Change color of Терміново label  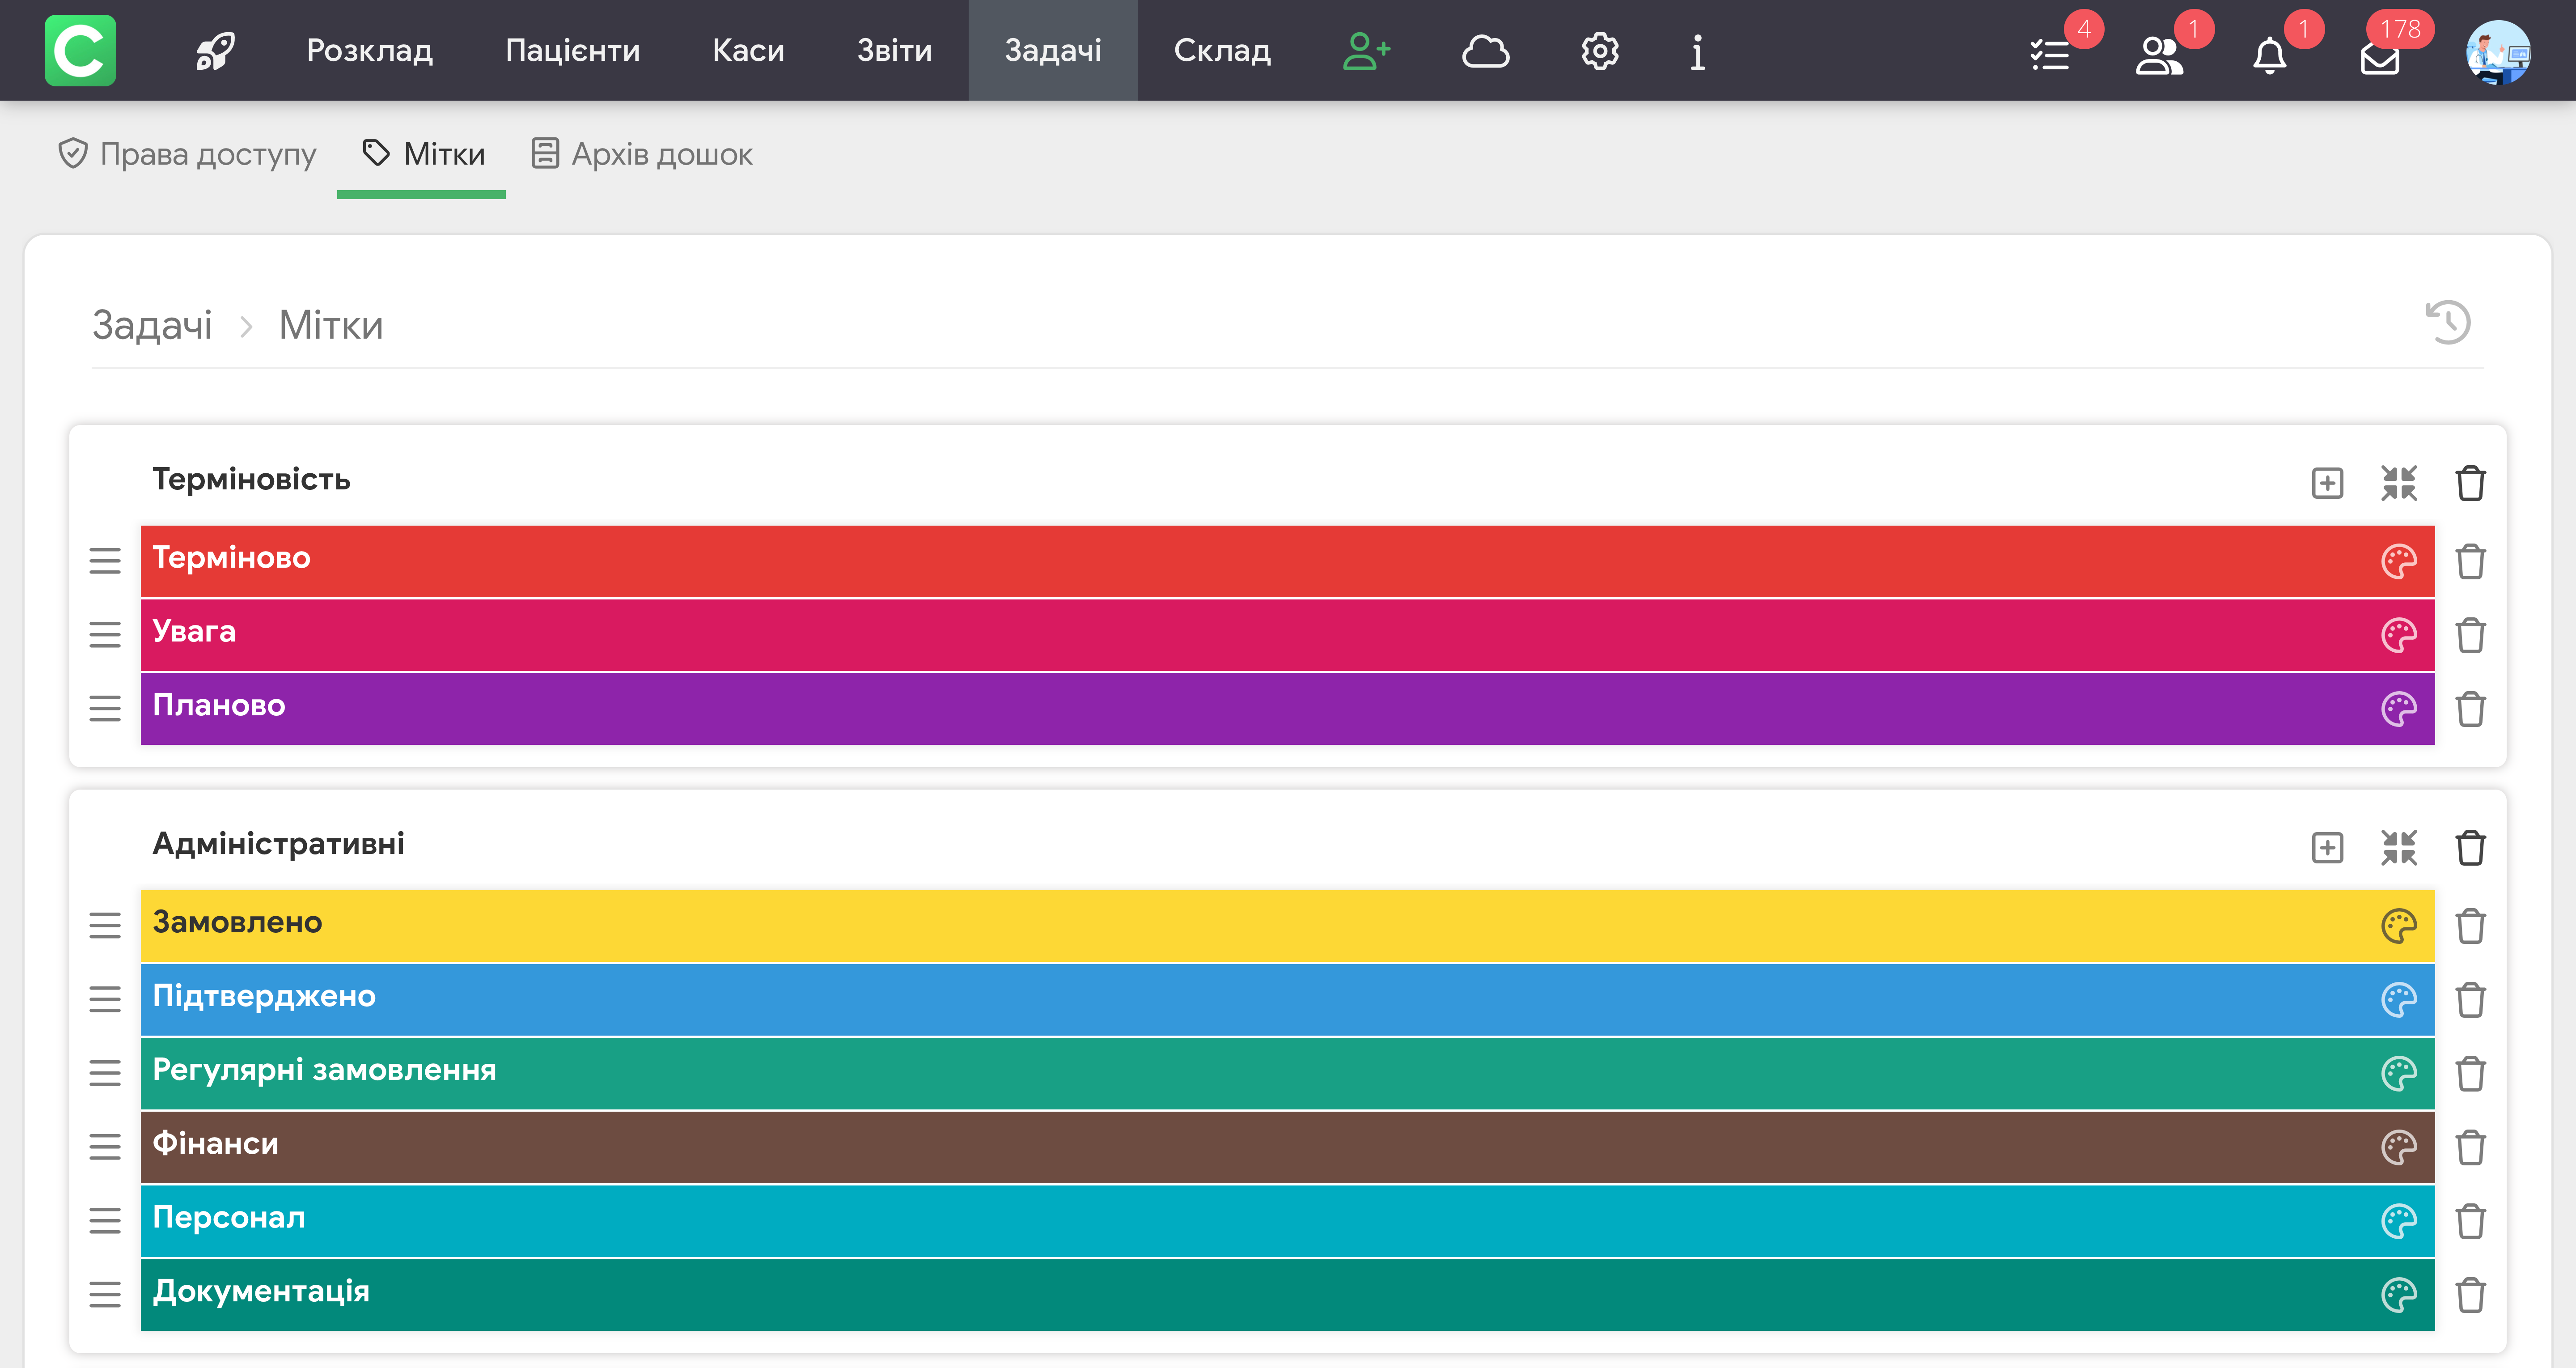tap(2398, 561)
